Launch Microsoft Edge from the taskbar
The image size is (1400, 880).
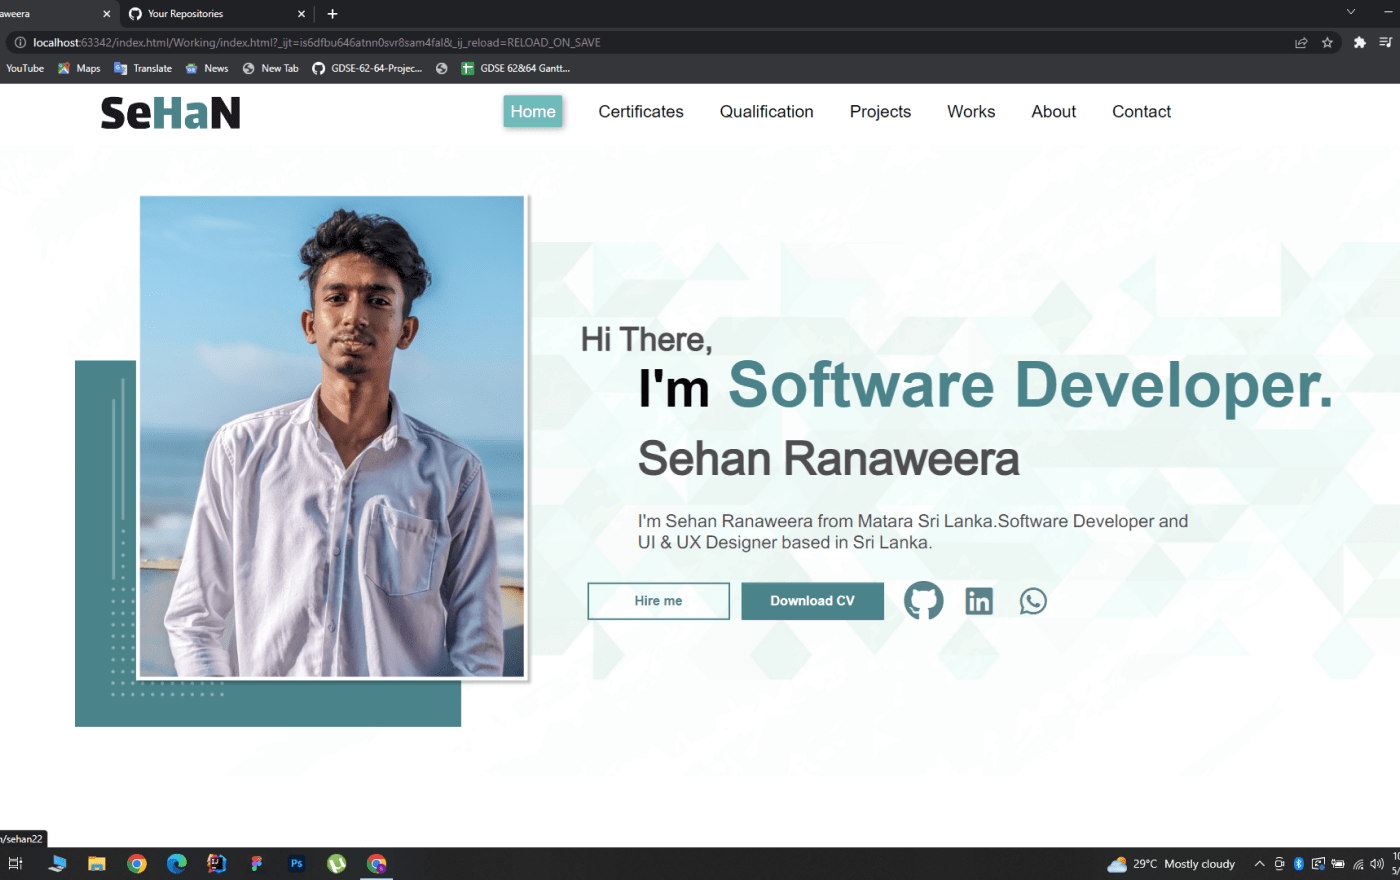tap(177, 864)
